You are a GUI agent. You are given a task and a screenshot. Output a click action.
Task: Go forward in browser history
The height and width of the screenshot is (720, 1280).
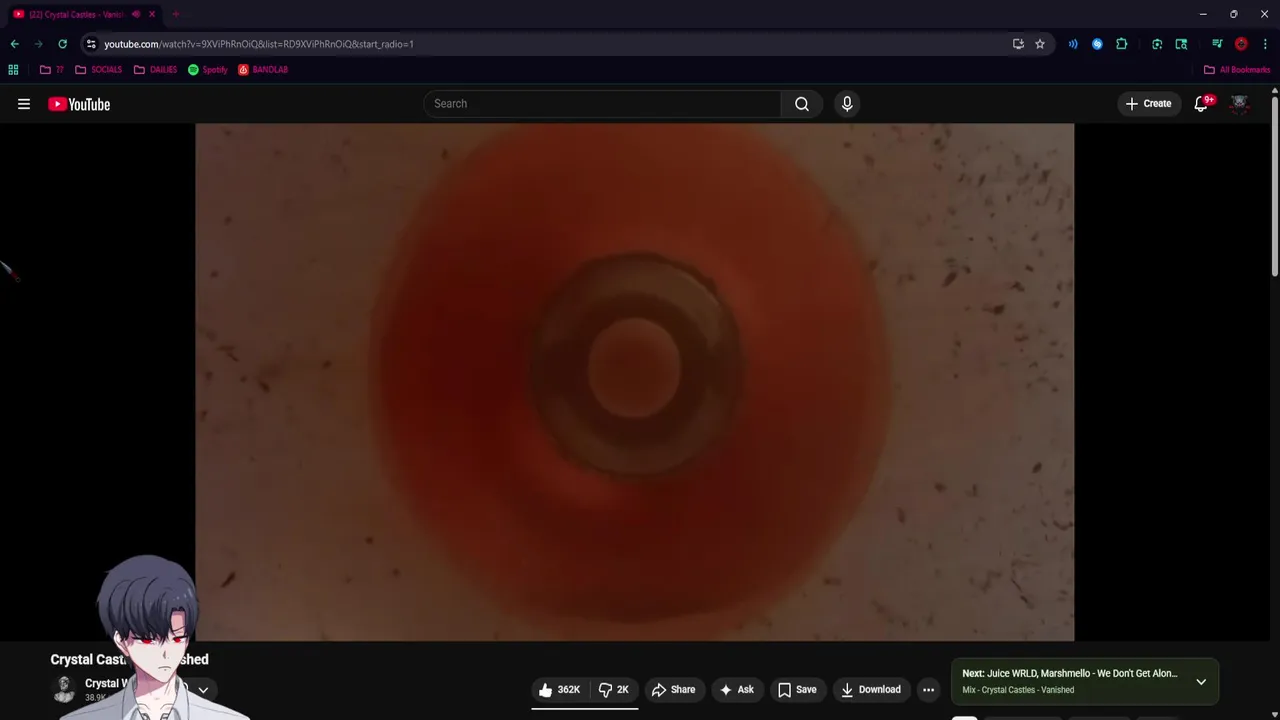[38, 44]
